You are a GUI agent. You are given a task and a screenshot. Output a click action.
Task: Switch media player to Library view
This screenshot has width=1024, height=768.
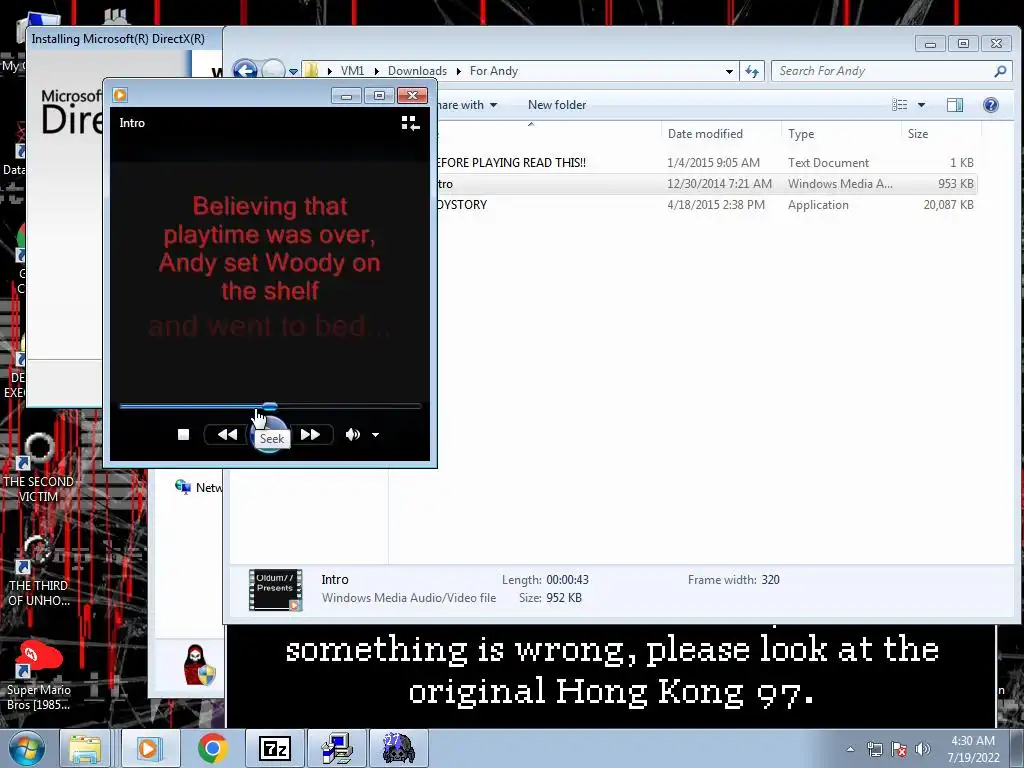tap(410, 123)
